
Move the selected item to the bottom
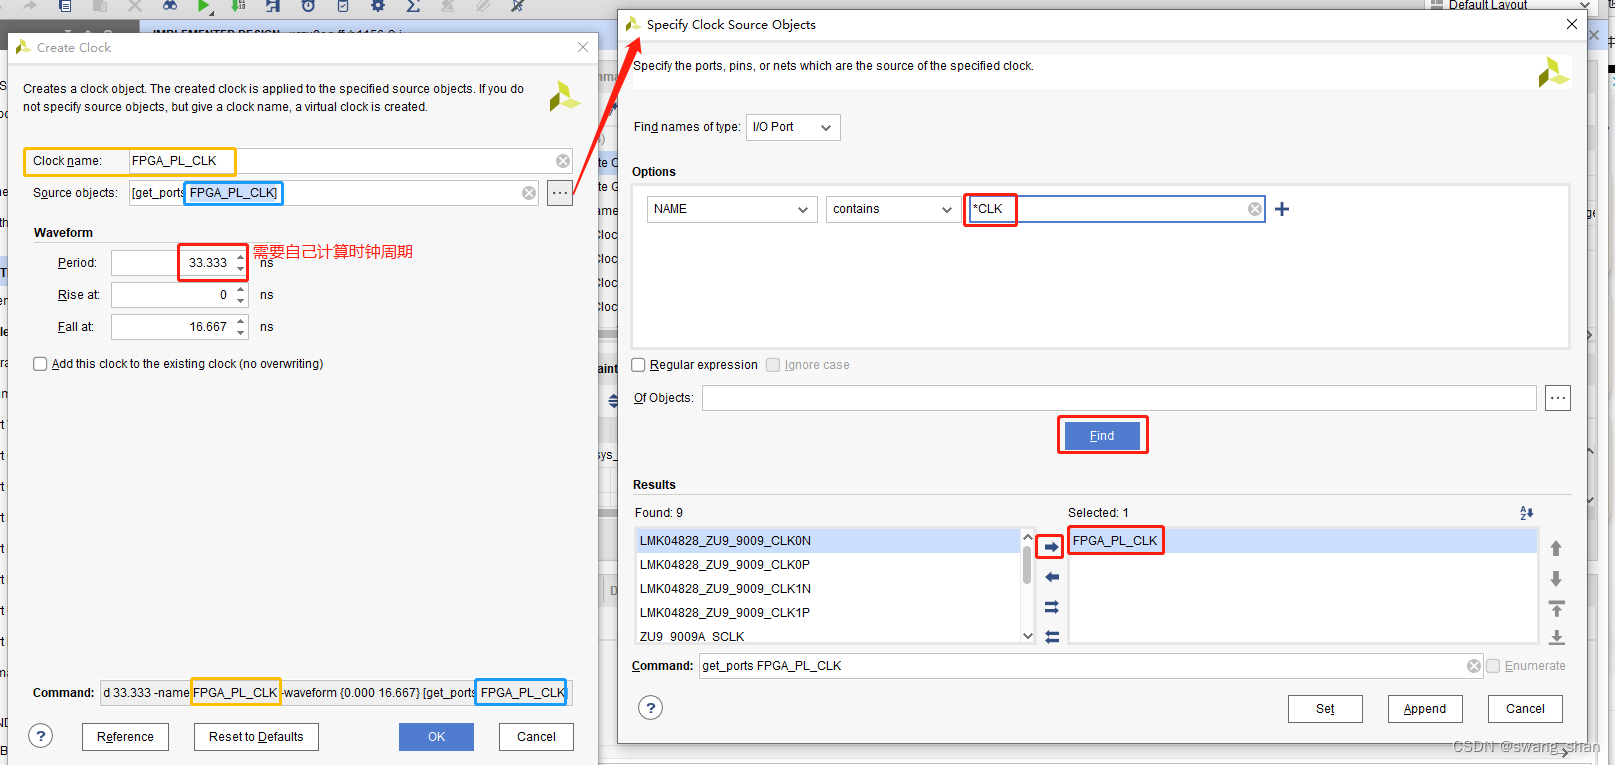coord(1556,637)
